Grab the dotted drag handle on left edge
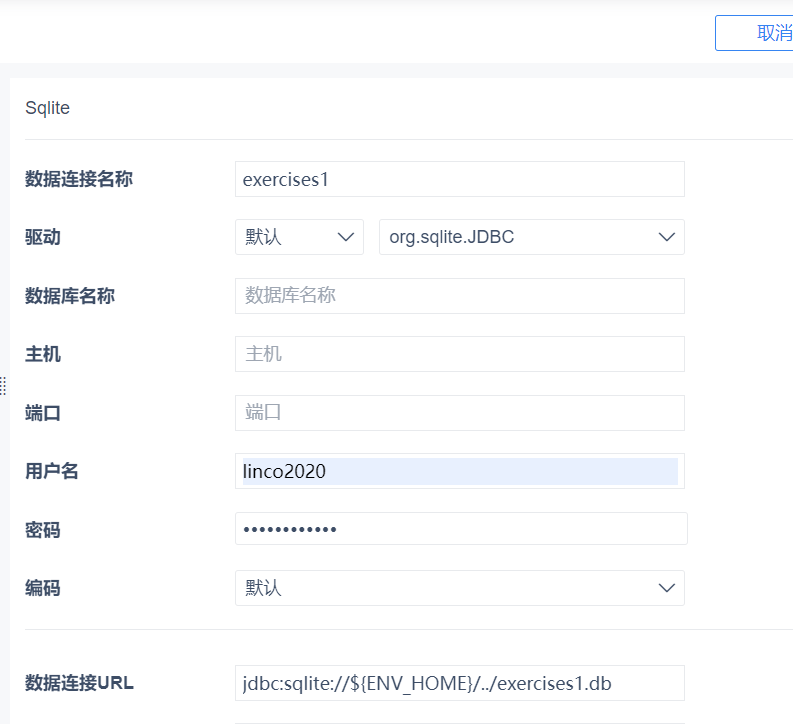793x724 pixels. tap(3, 386)
